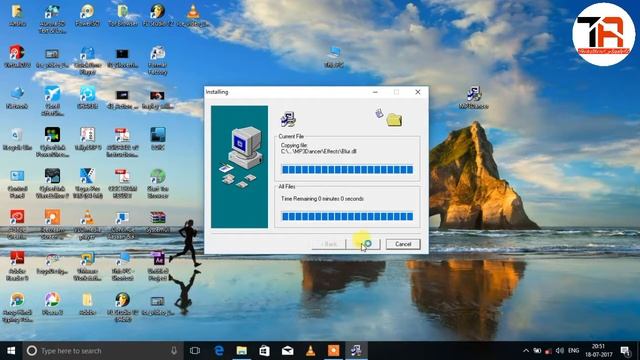Image resolution: width=640 pixels, height=360 pixels.
Task: Select the Format Factory desktop shortcut
Action: (x=158, y=60)
